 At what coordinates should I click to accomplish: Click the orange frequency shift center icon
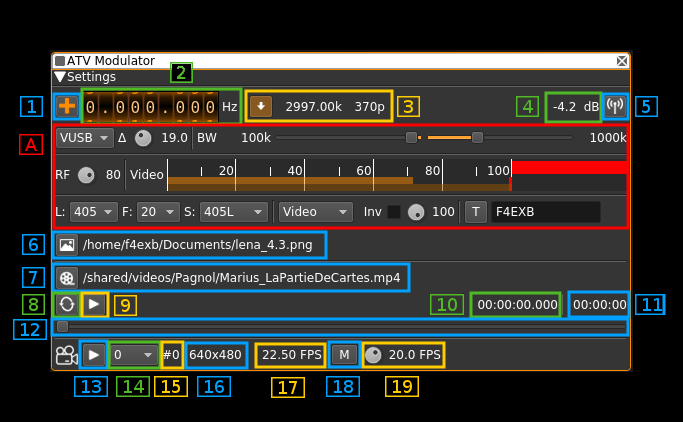click(x=67, y=106)
